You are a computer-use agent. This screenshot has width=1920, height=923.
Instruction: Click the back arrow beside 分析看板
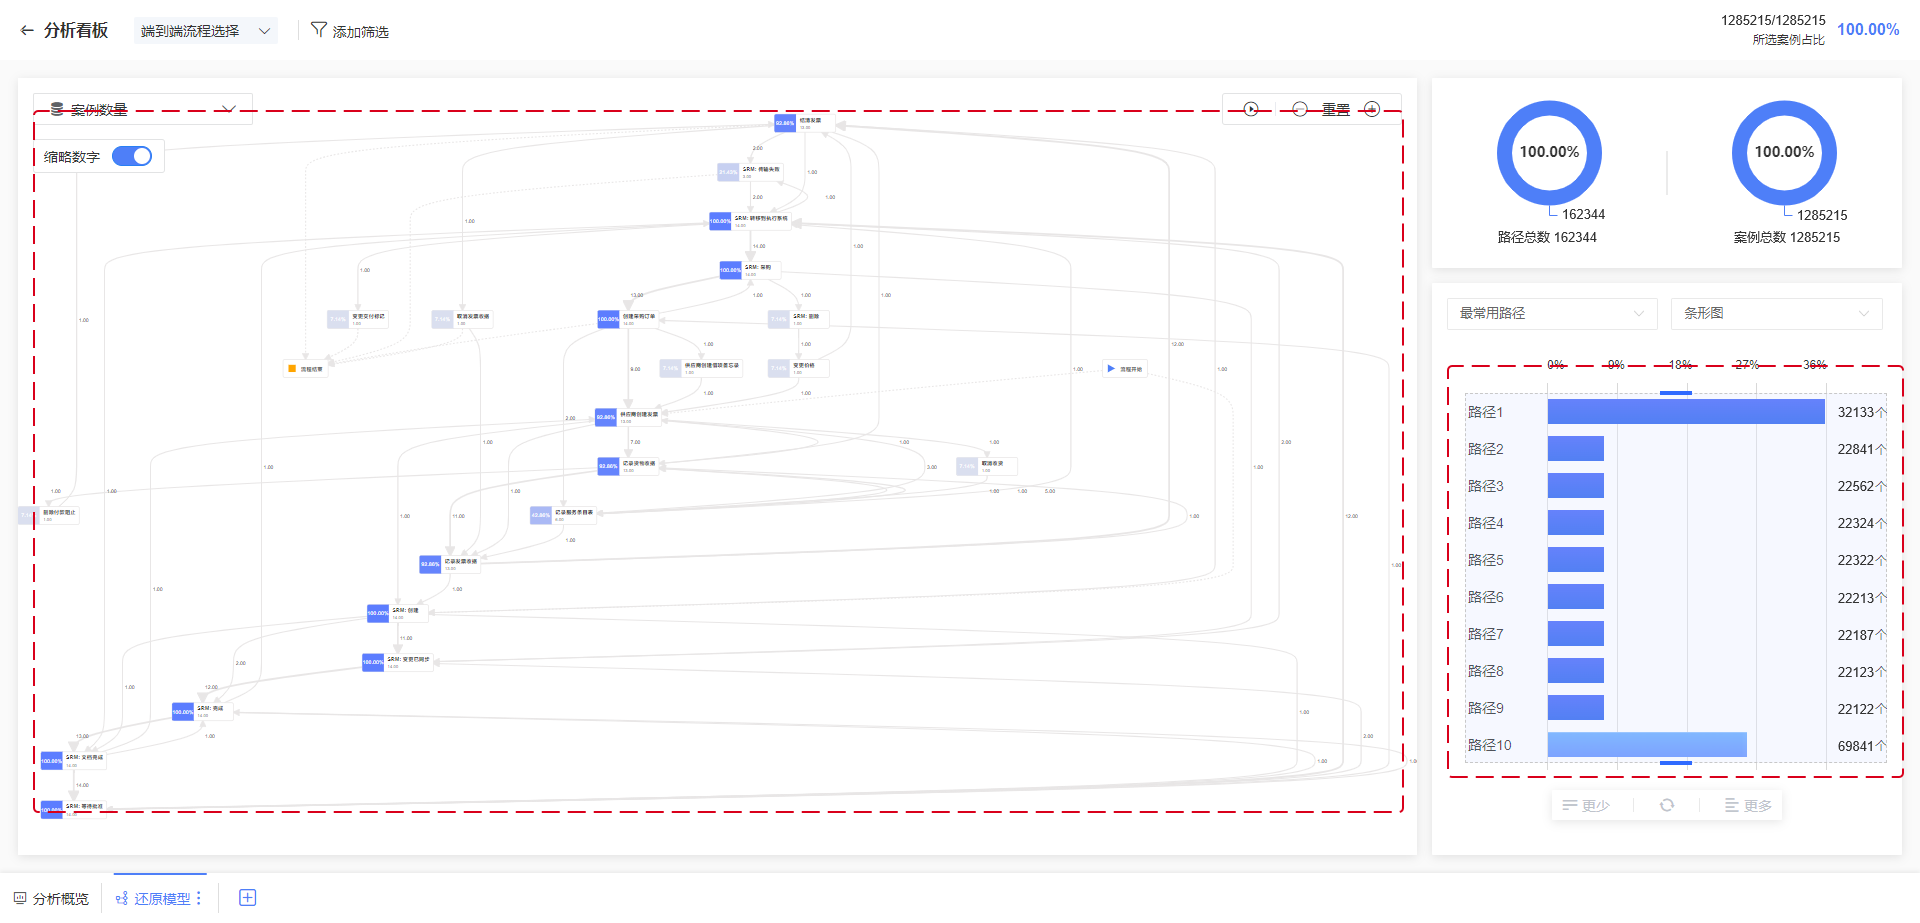pyautogui.click(x=27, y=31)
